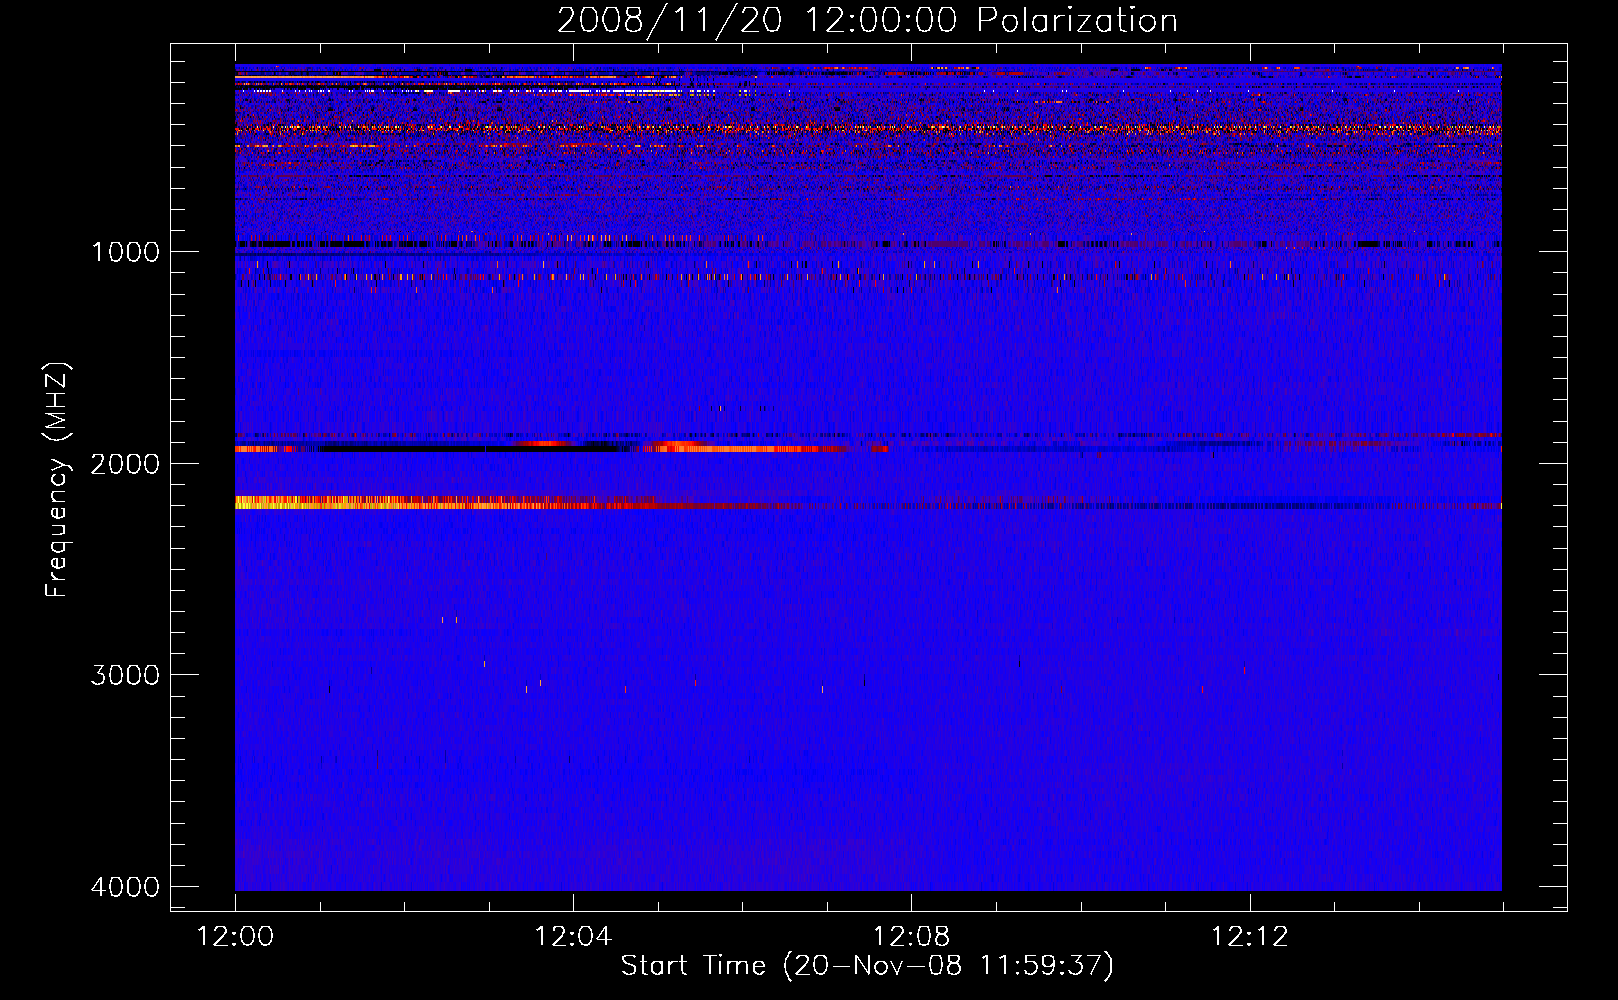The image size is (1618, 1000).
Task: Click the 1000 frequency tick label
Action: (125, 251)
